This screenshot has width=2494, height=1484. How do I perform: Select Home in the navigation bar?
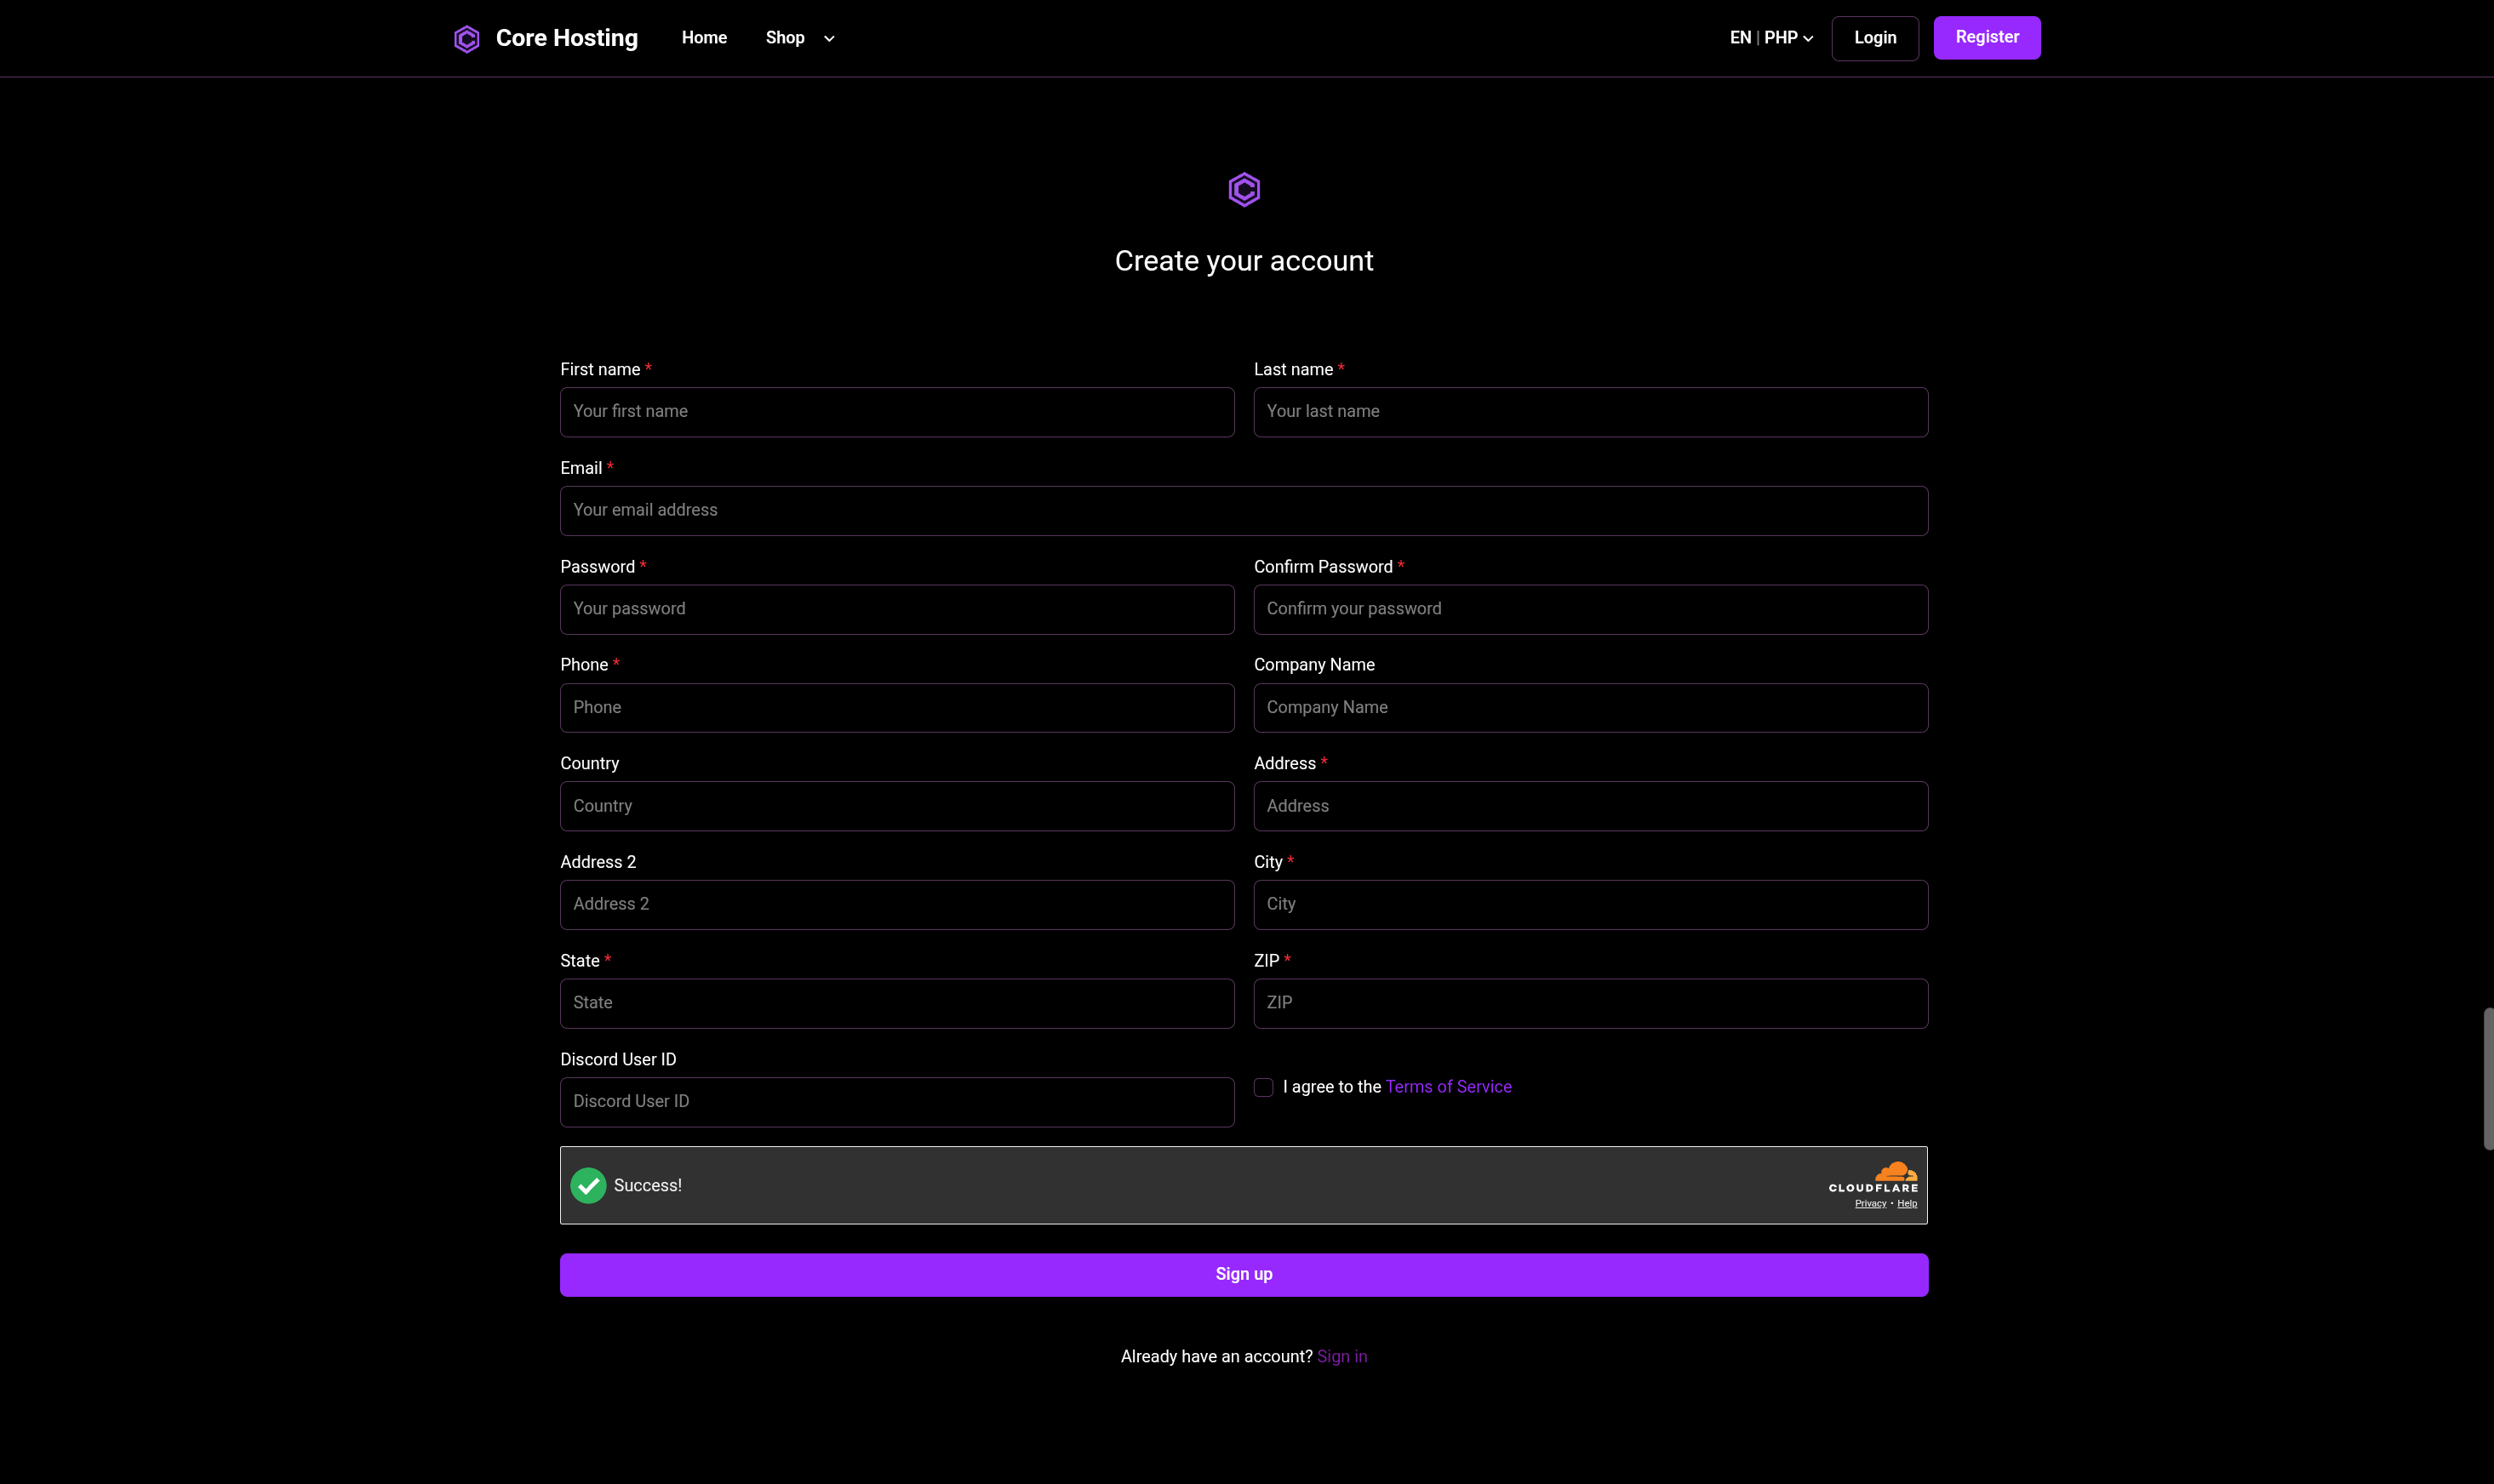point(703,38)
